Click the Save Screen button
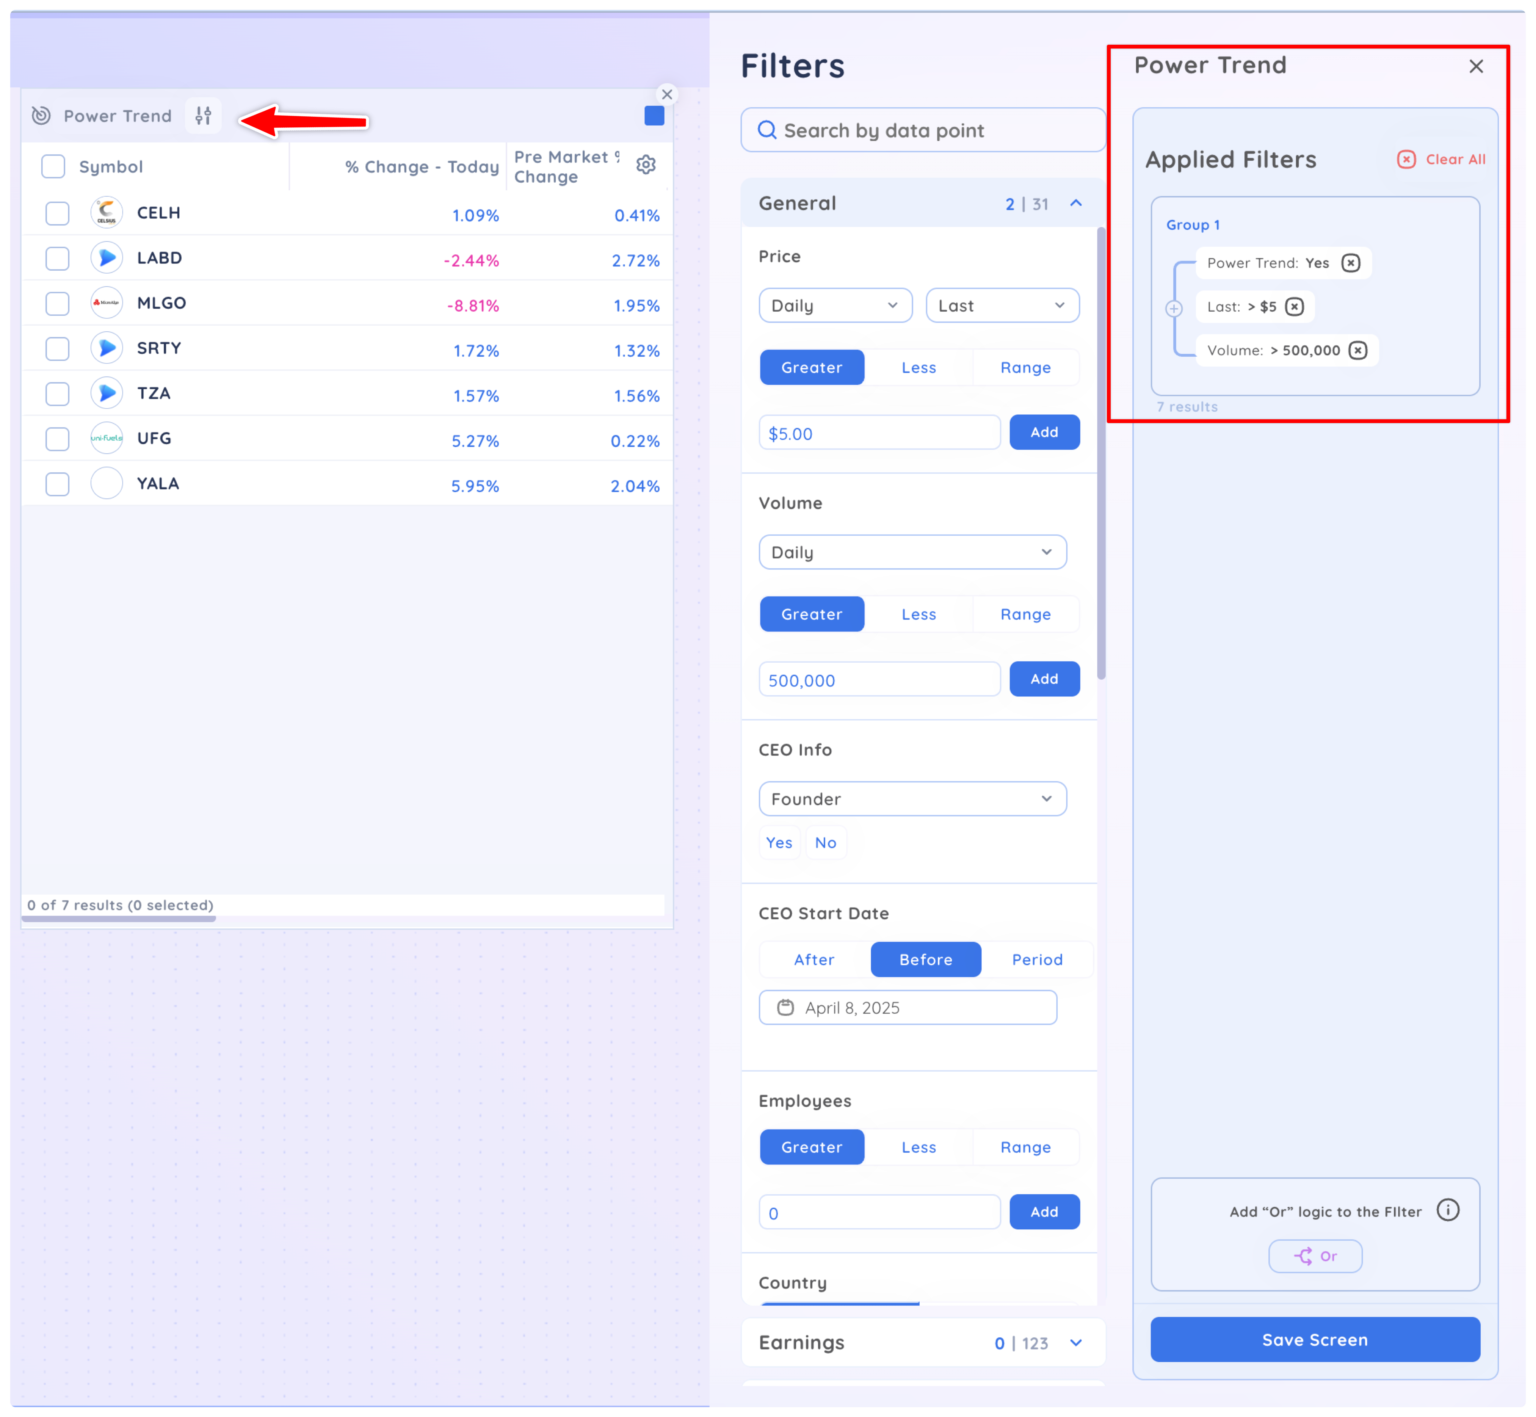1536x1417 pixels. coord(1315,1339)
